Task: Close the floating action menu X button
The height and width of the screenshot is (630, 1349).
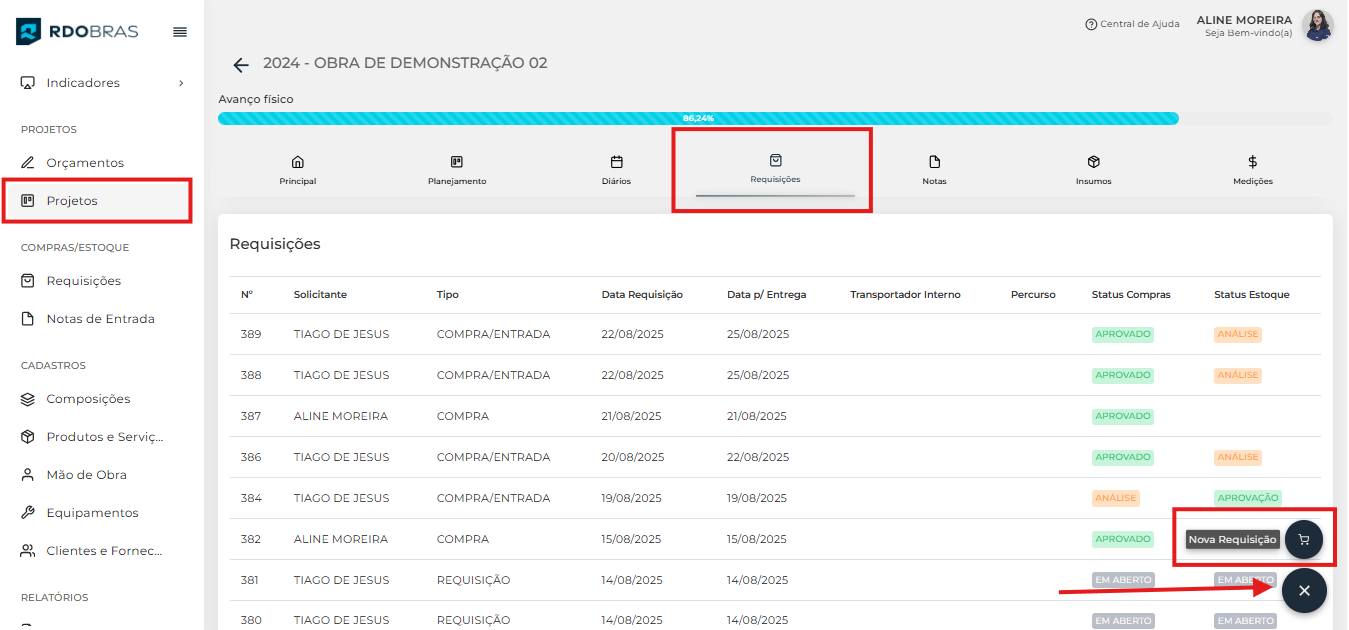Action: 1304,590
